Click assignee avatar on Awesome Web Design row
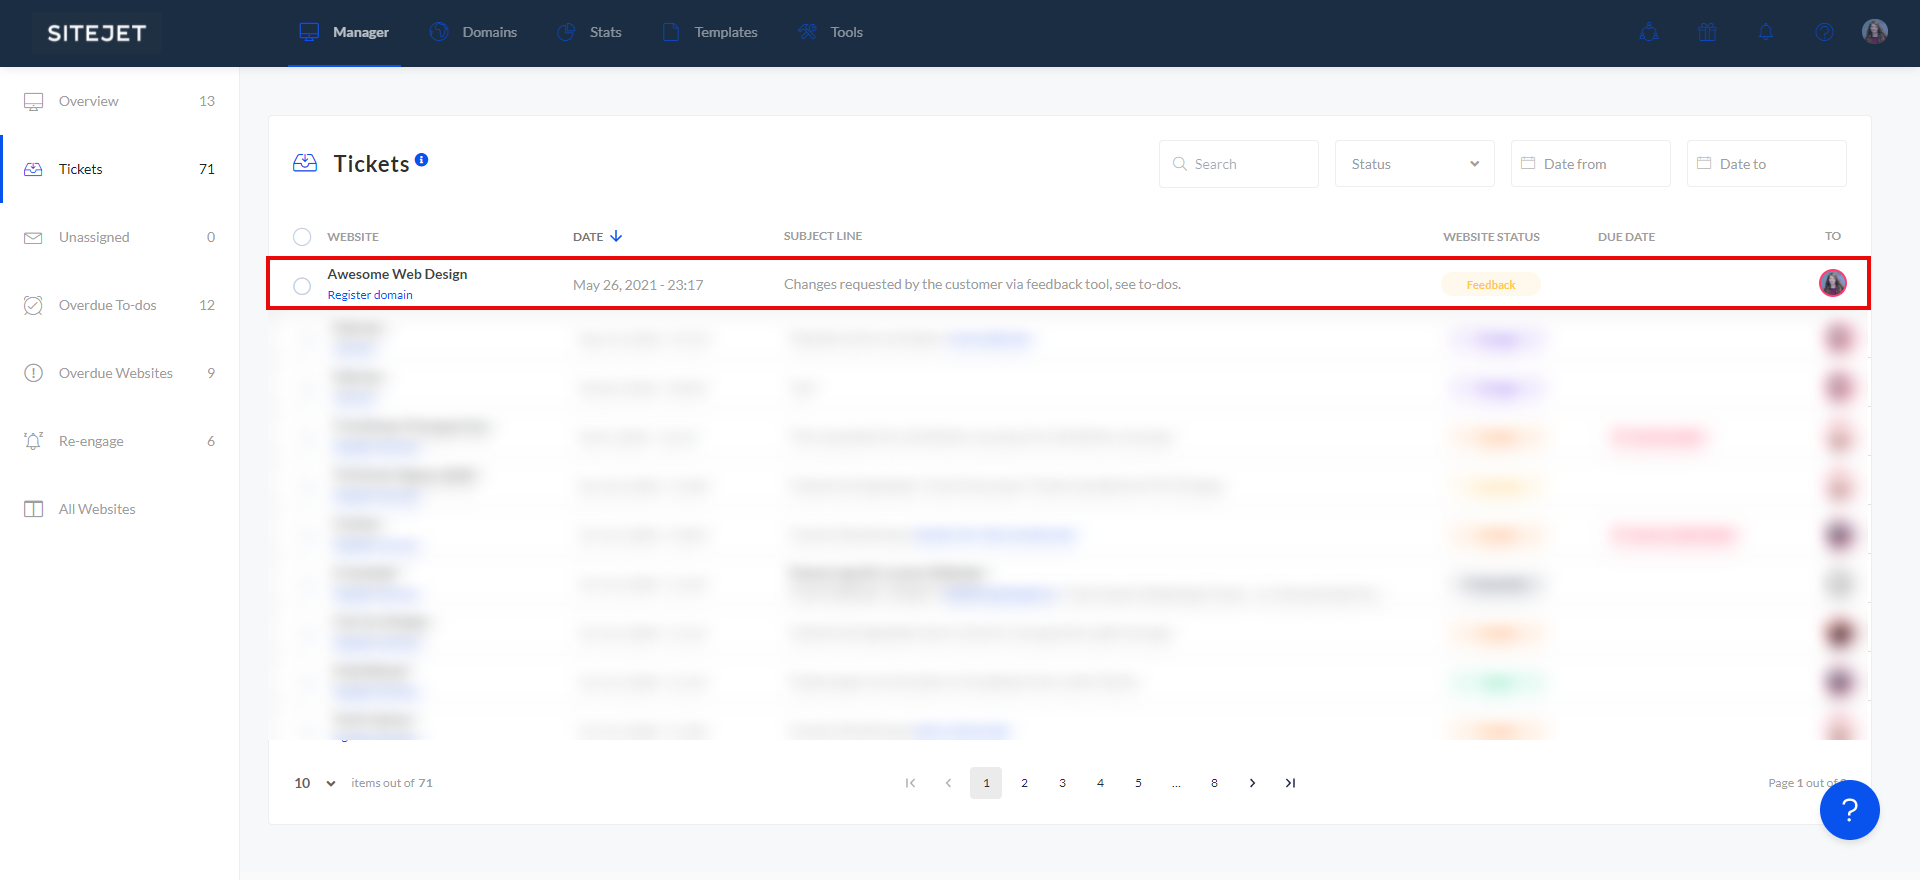The image size is (1920, 880). (1832, 284)
